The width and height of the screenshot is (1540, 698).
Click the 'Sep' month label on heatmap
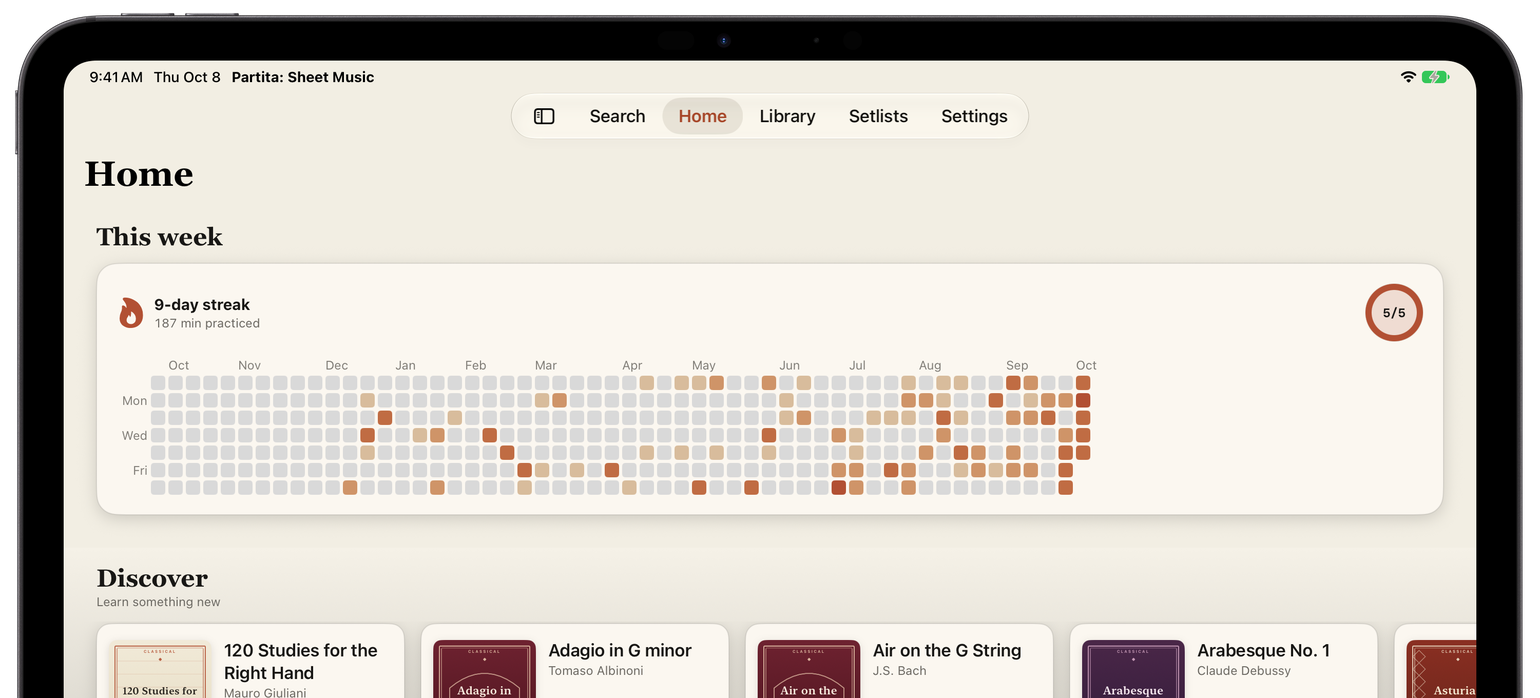click(1017, 365)
